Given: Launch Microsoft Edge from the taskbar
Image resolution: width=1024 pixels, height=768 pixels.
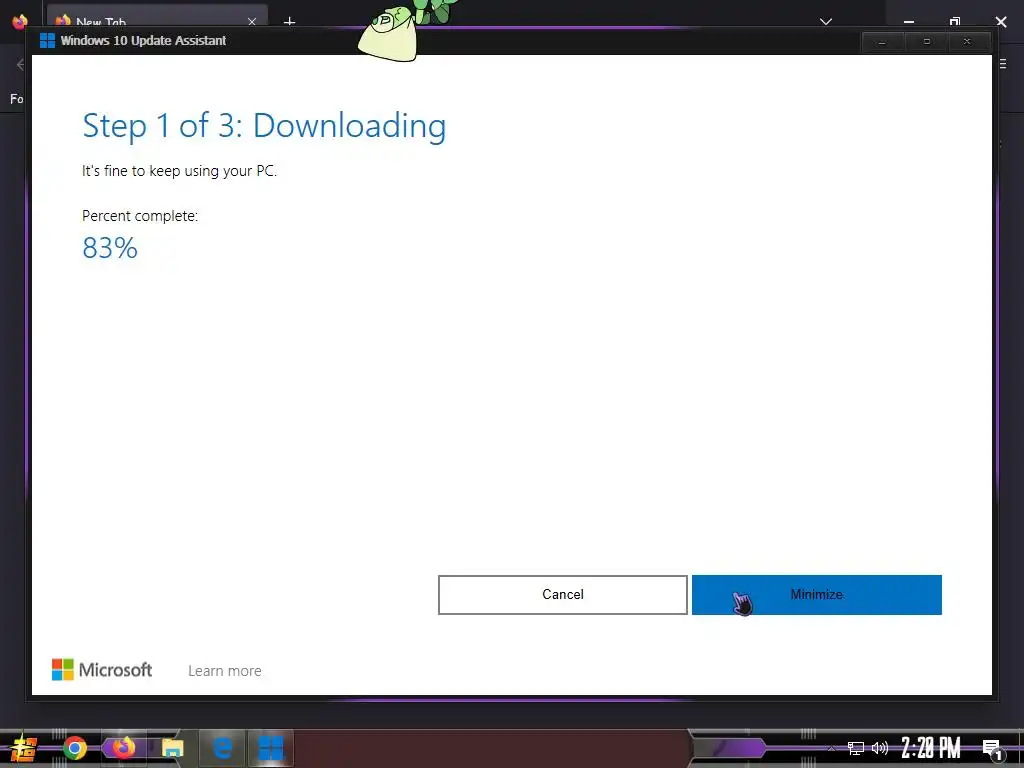Looking at the screenshot, I should tap(222, 747).
